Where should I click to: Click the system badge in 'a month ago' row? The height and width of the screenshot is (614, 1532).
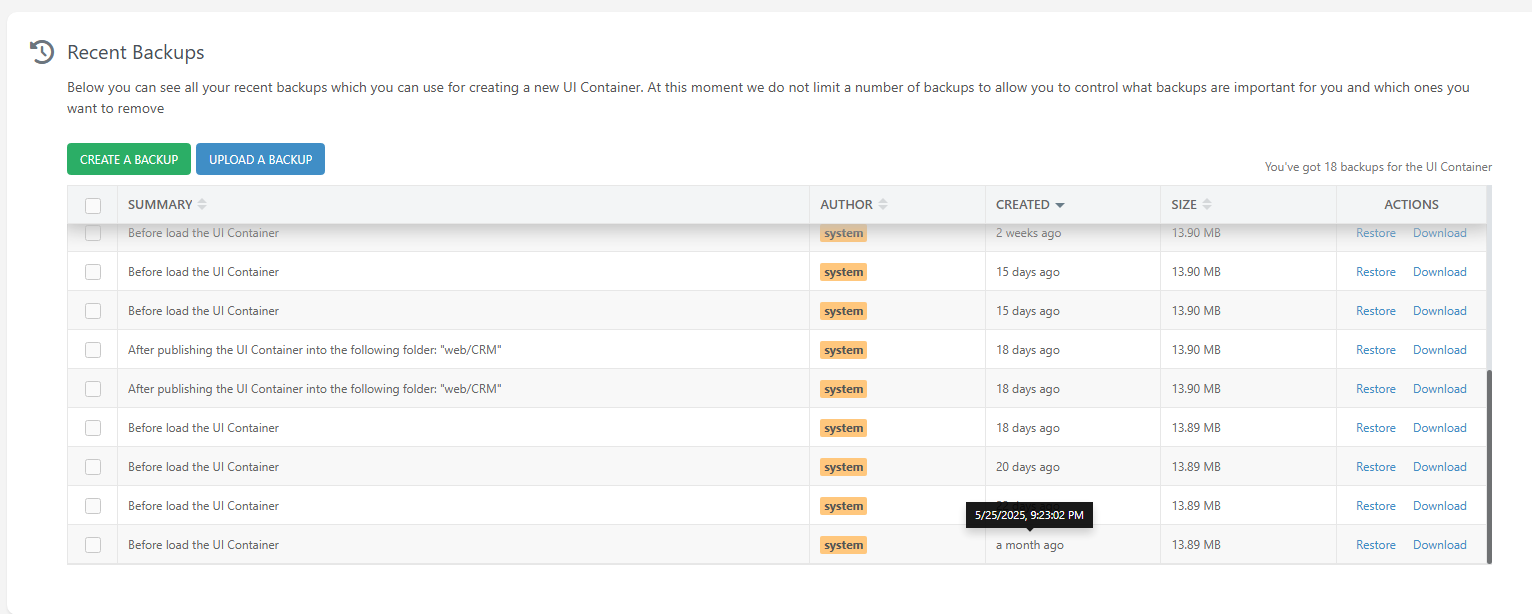pyautogui.click(x=843, y=545)
